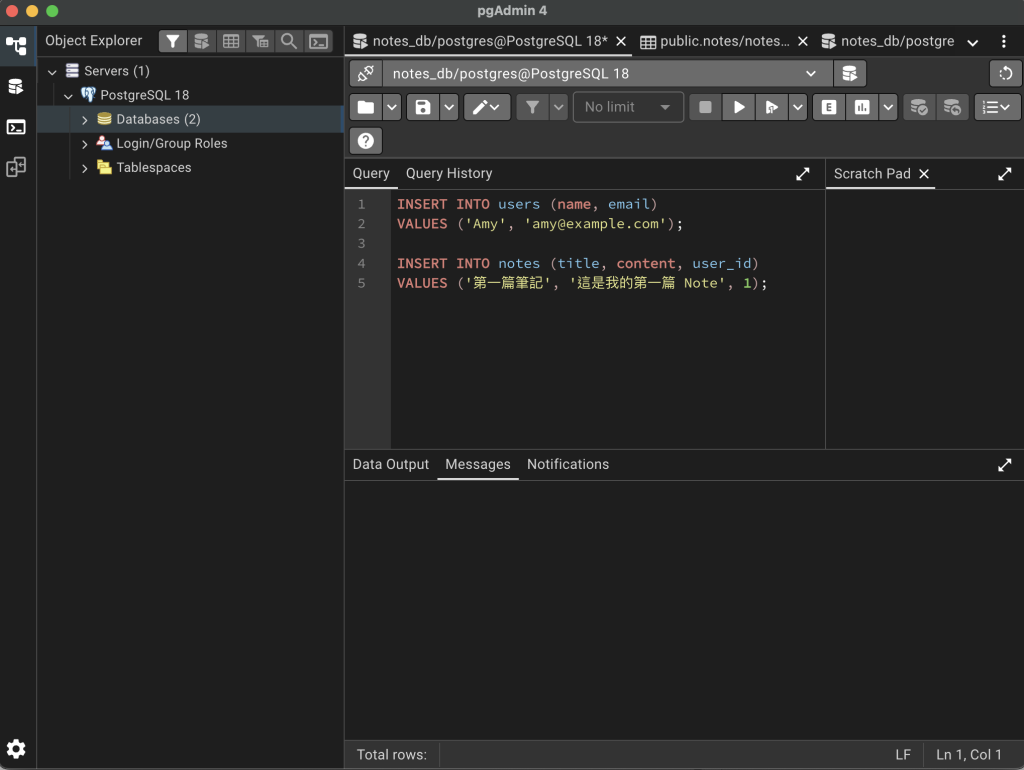Collapse the PostgreSQL 18 tree node

tap(68, 95)
